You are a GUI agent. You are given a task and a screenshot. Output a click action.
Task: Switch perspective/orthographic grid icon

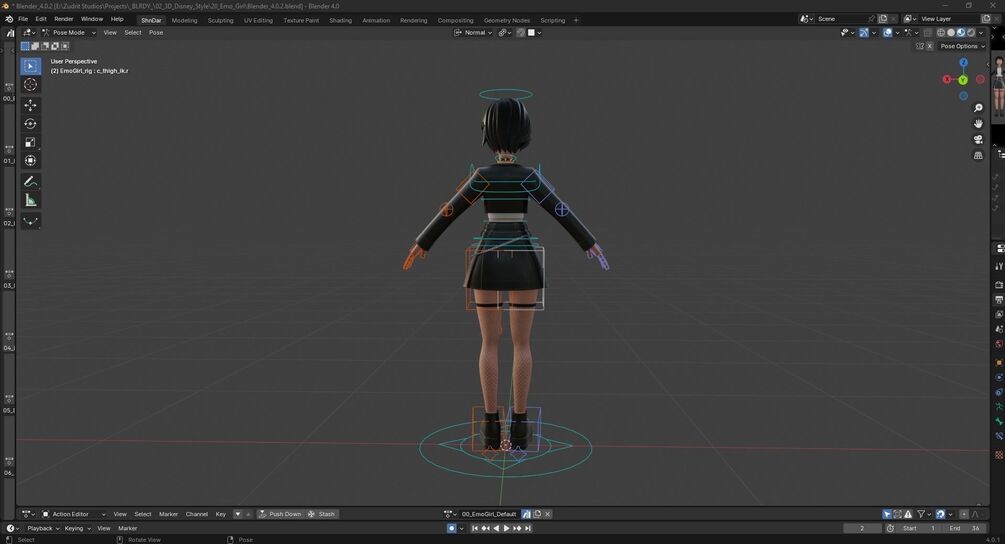click(x=978, y=156)
